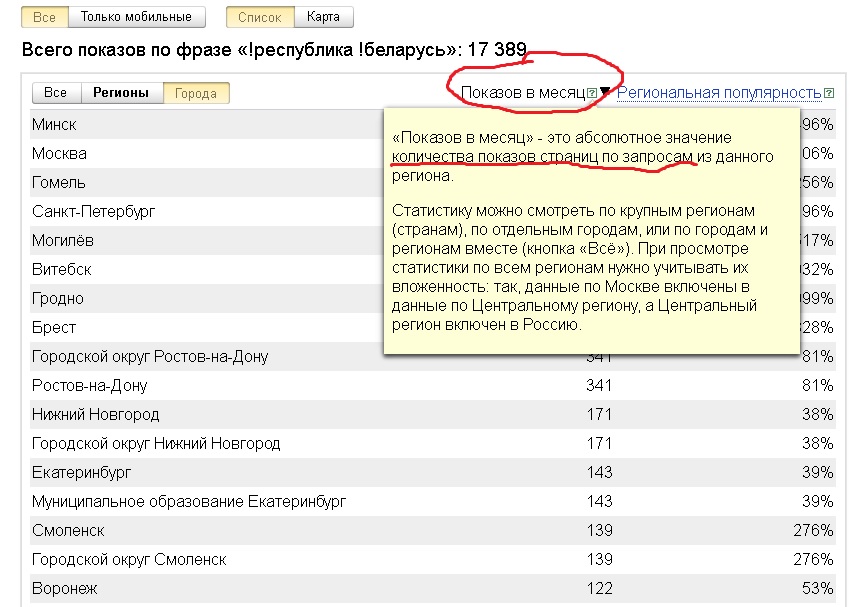The image size is (865, 607).
Task: Click the "Показов в месяц" column header
Action: (522, 93)
